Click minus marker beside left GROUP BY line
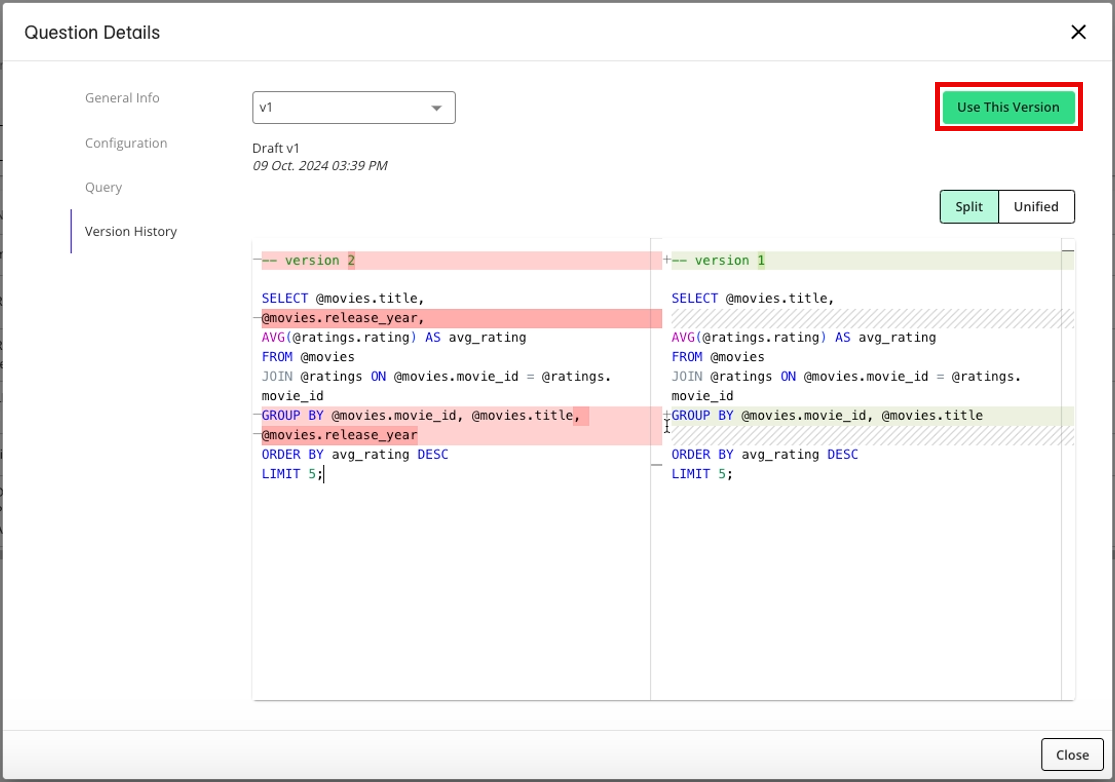This screenshot has width=1115, height=782. pos(257,416)
